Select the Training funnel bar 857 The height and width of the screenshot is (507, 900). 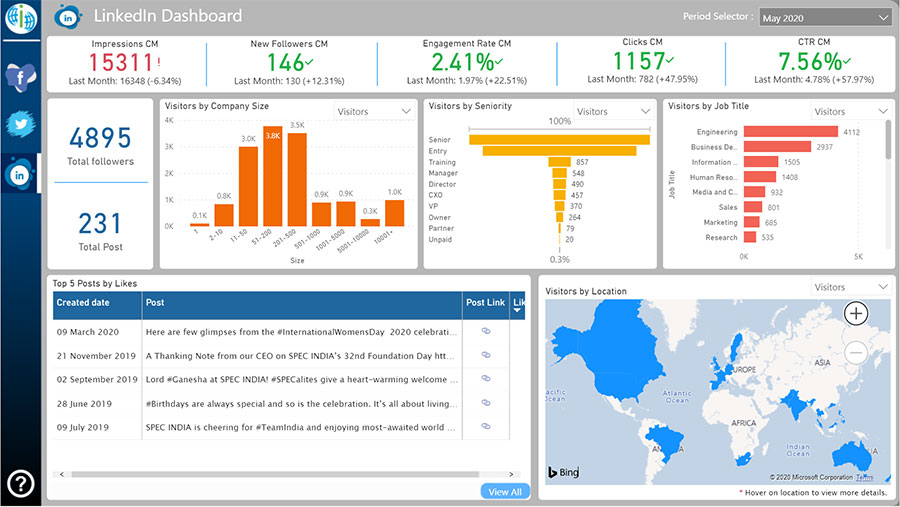pos(560,162)
